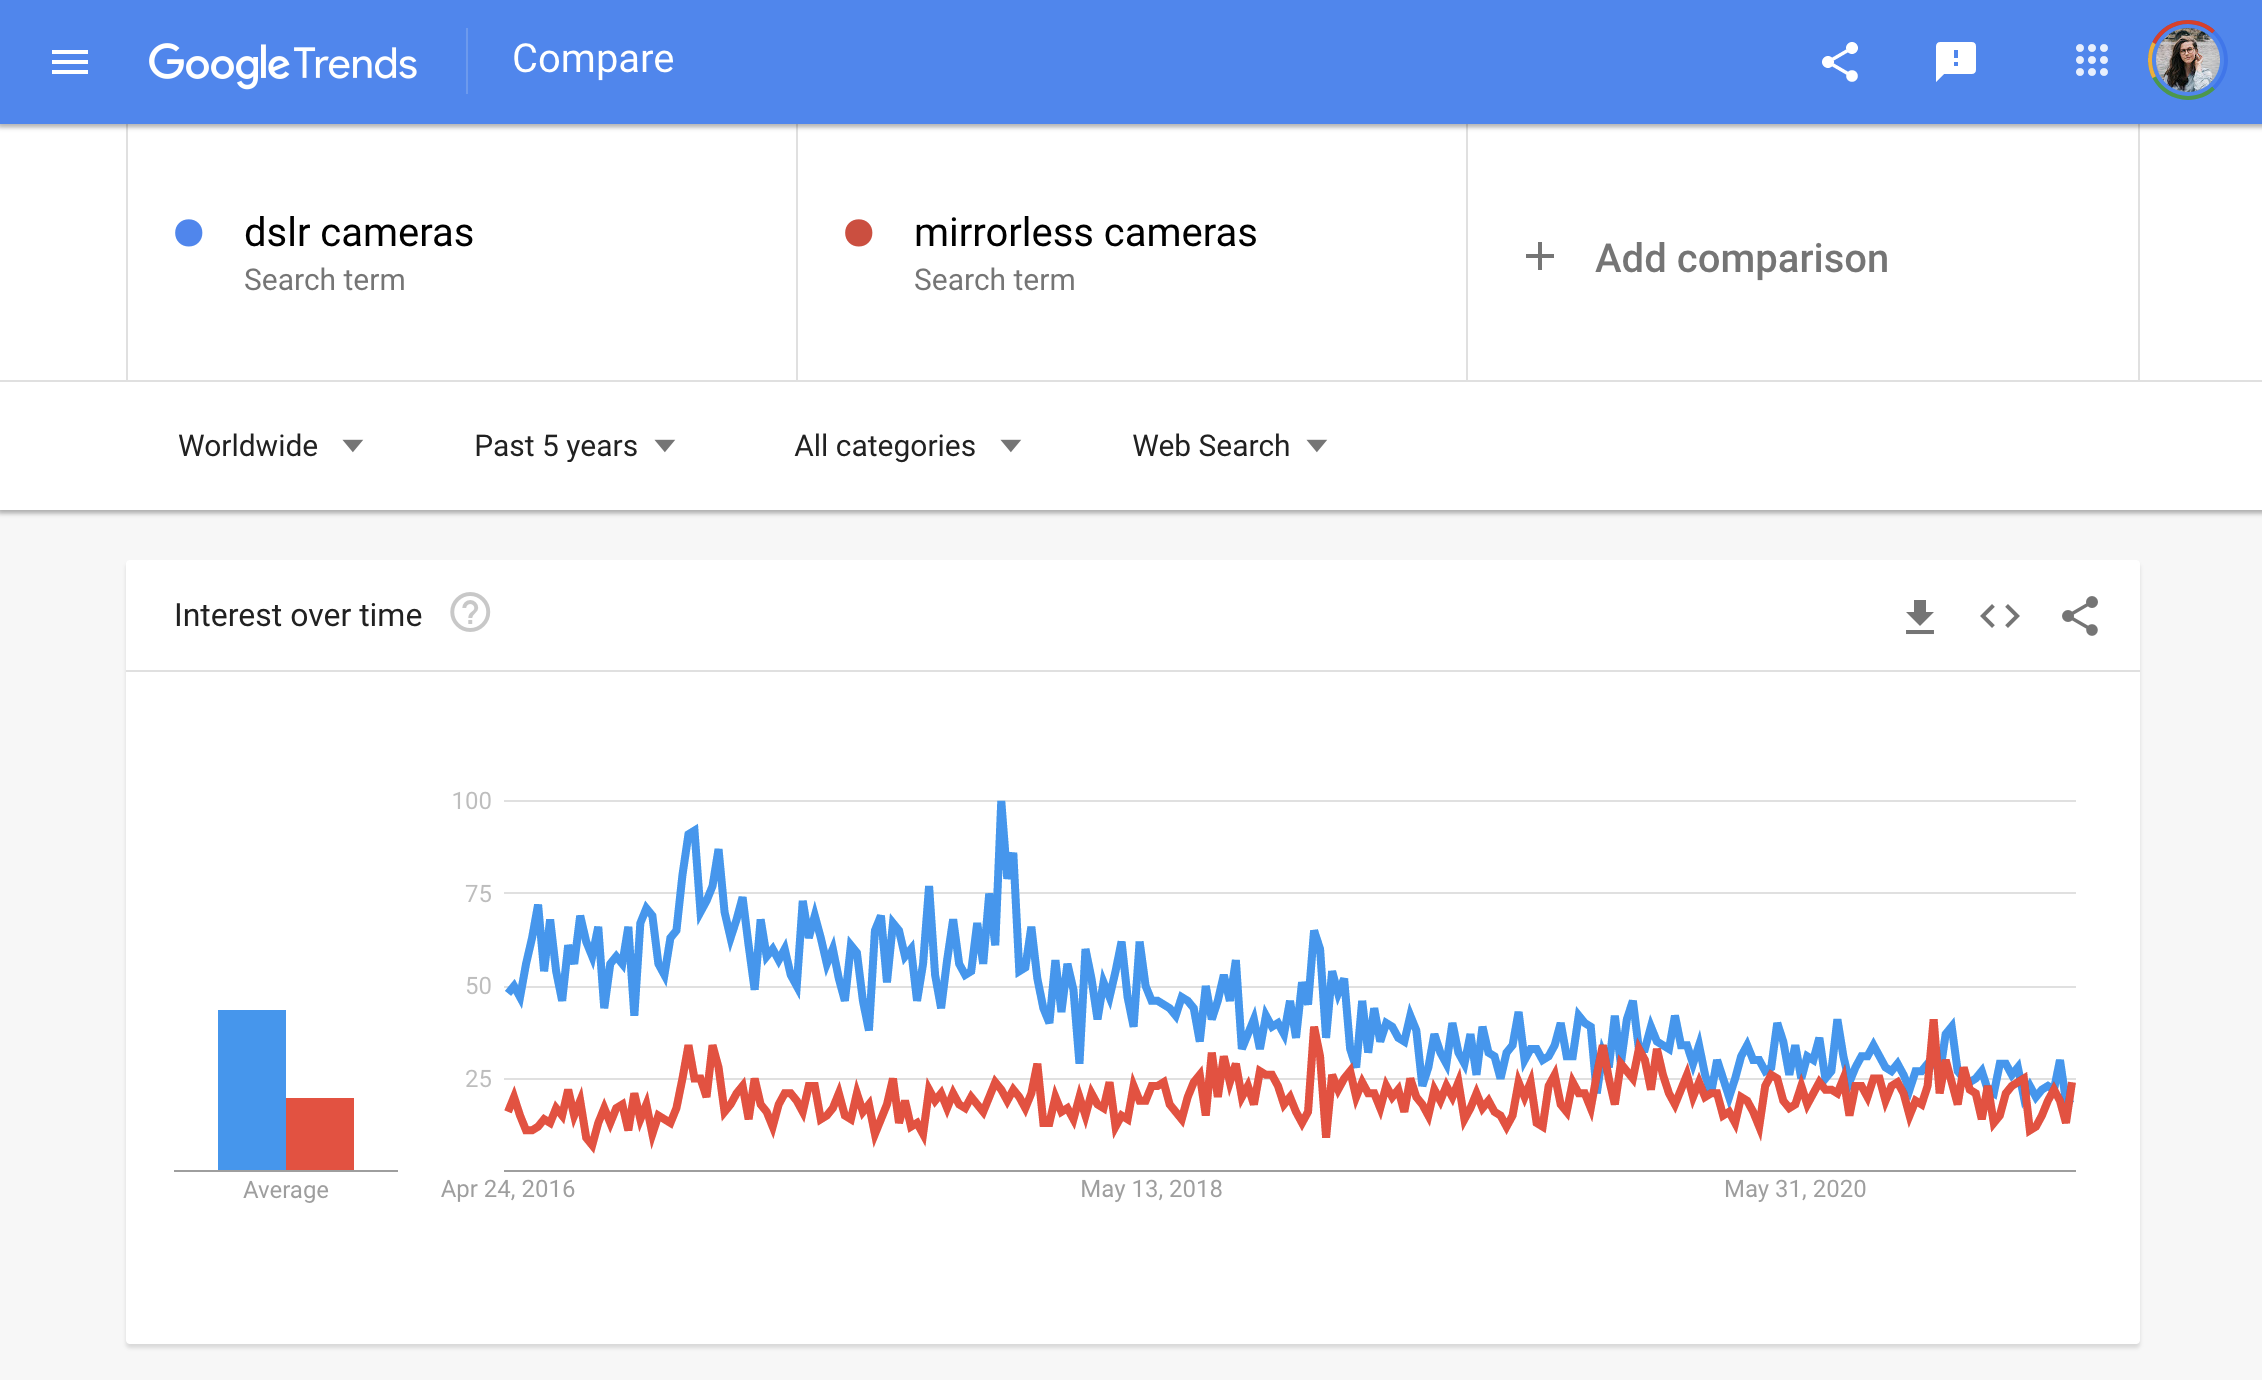This screenshot has height=1380, width=2262.
Task: Share the interest over time chart
Action: tap(2080, 616)
